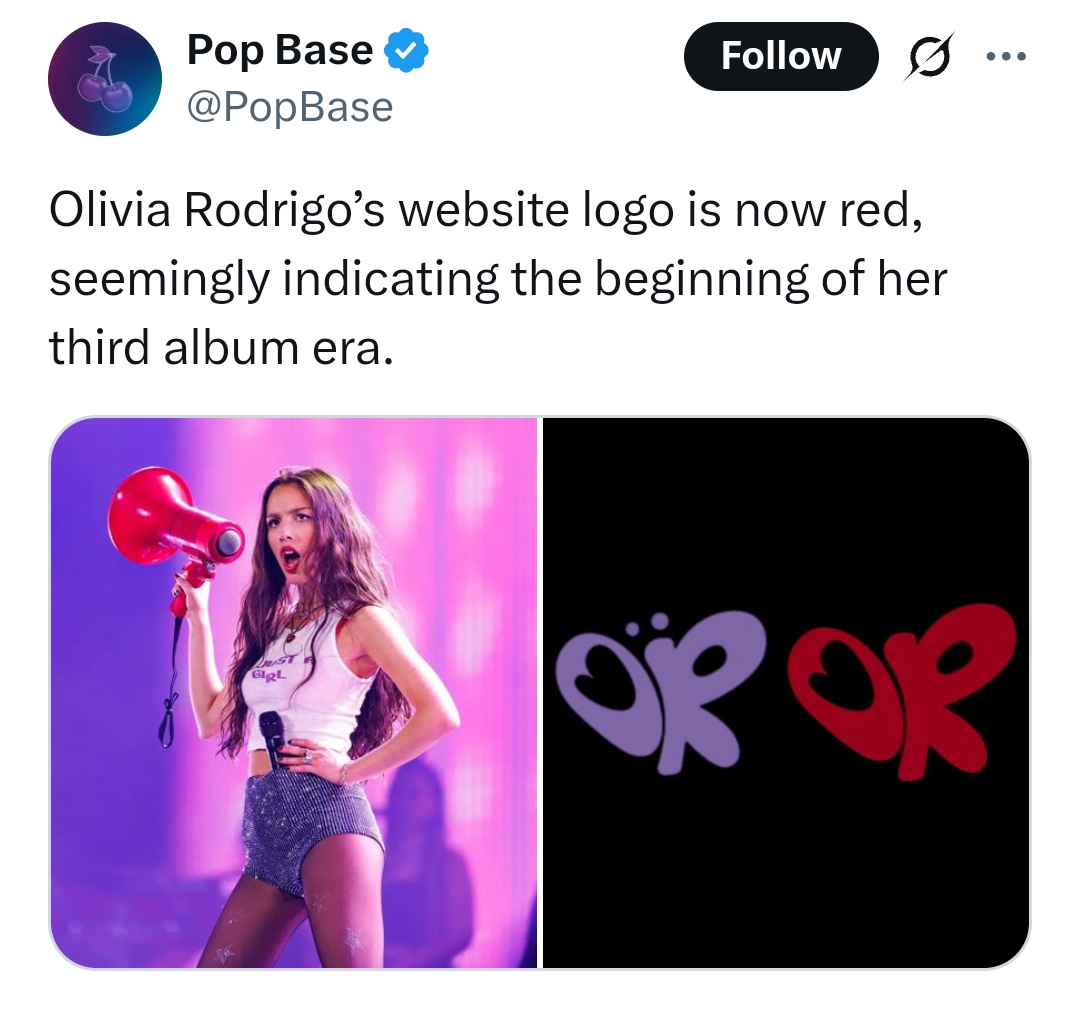1080x1018 pixels.
Task: Open Pop Base cherry profile avatar
Action: click(x=105, y=79)
